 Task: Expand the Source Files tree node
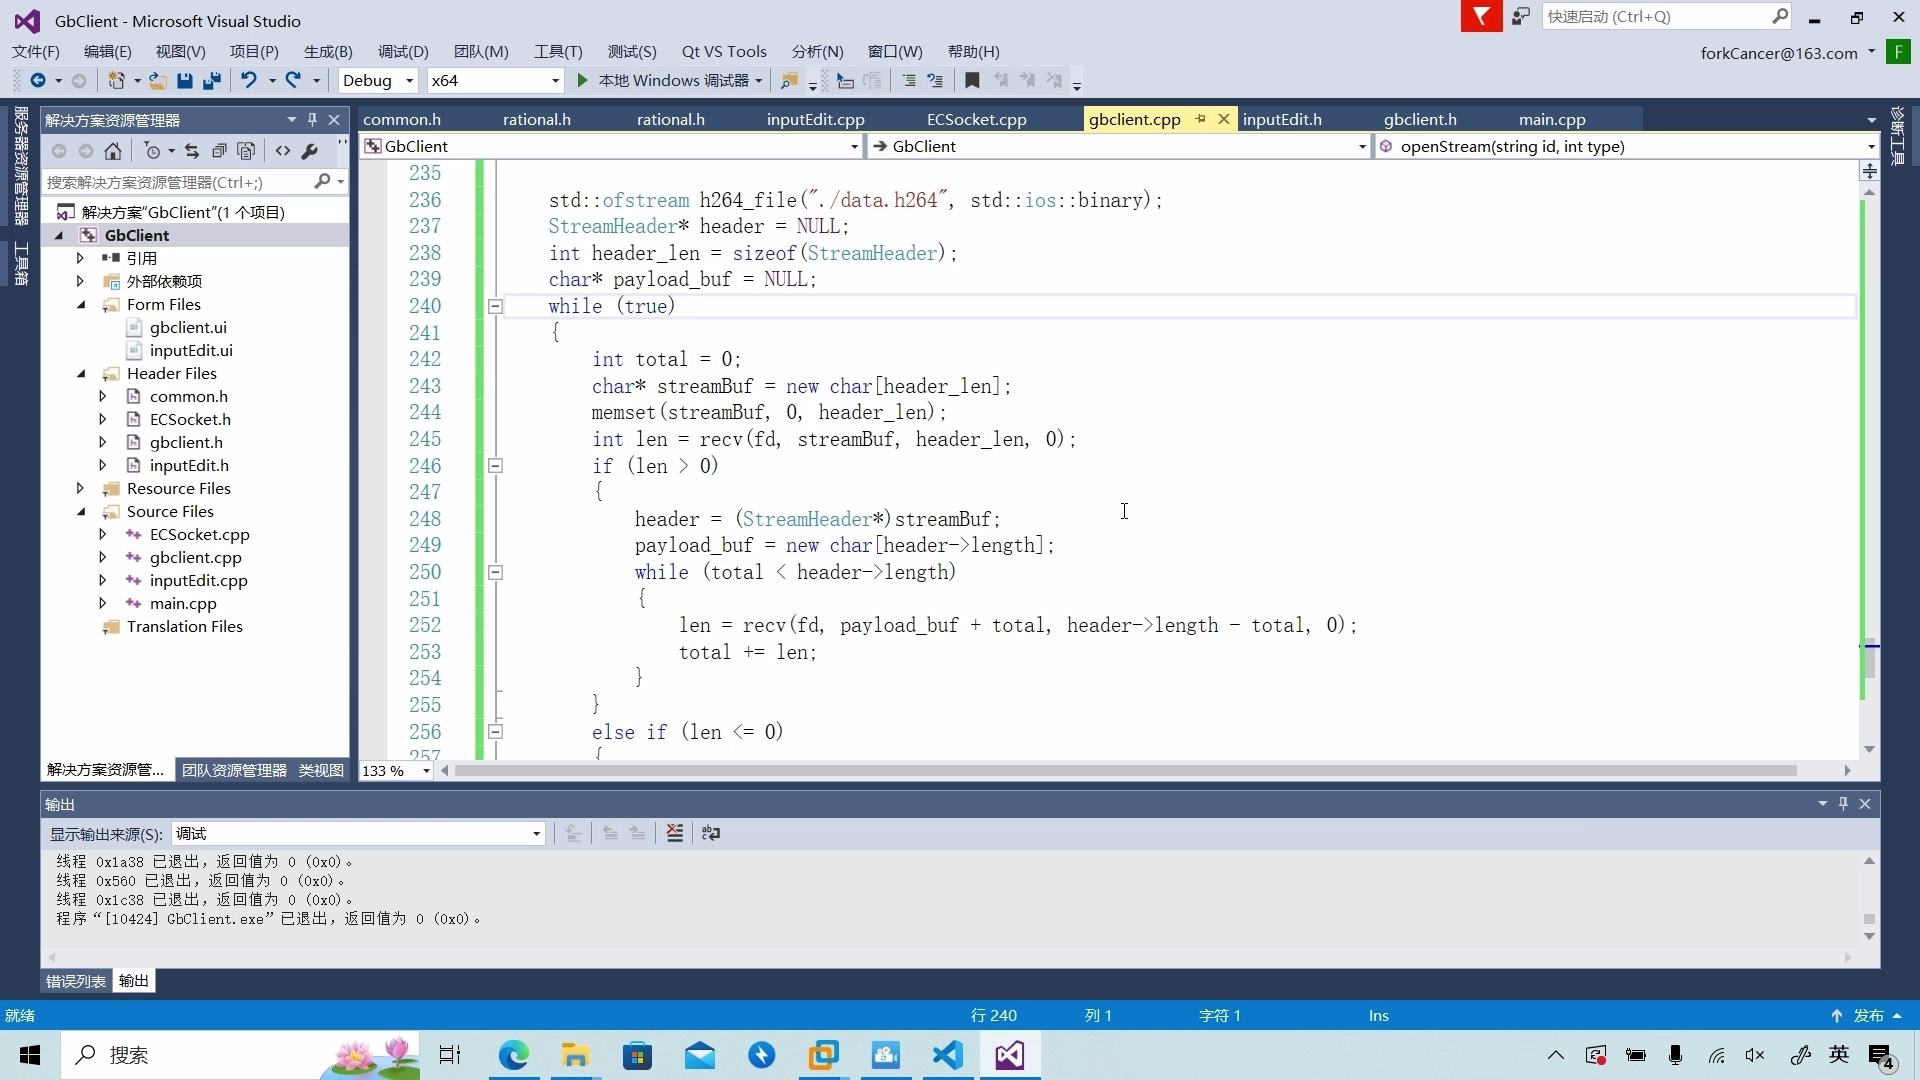pos(80,511)
